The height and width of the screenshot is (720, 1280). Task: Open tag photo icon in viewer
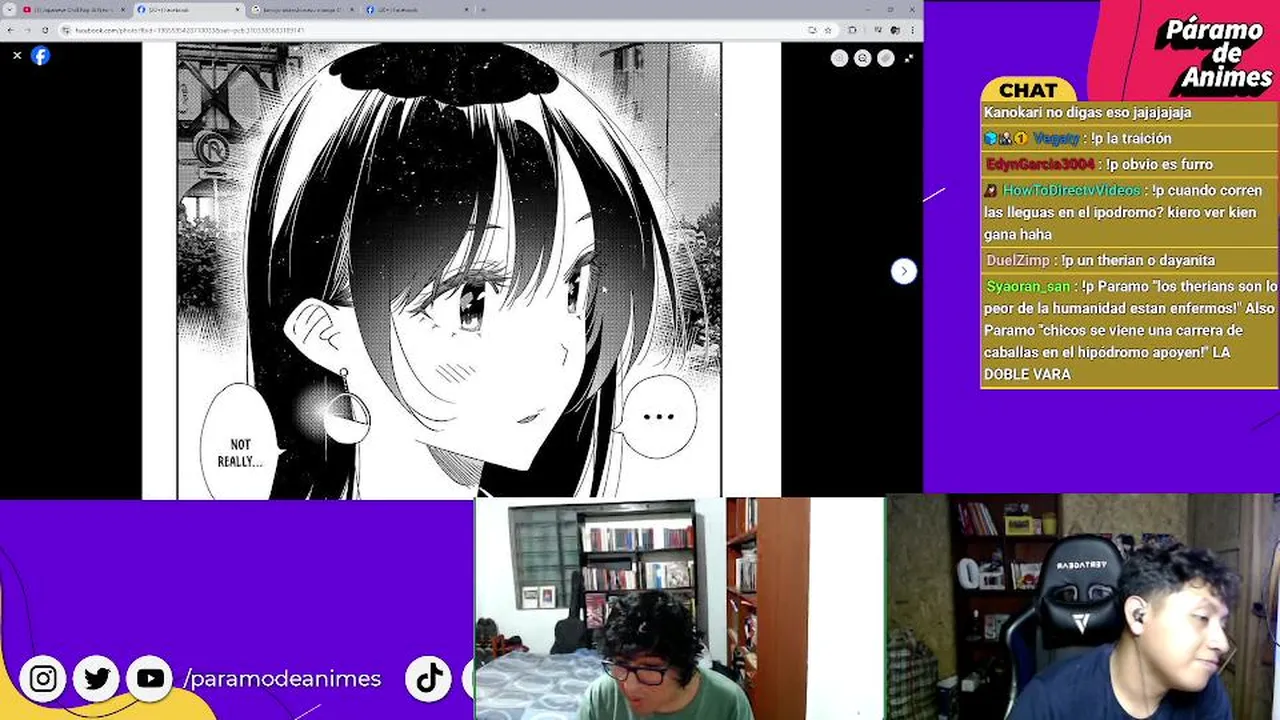click(x=886, y=58)
